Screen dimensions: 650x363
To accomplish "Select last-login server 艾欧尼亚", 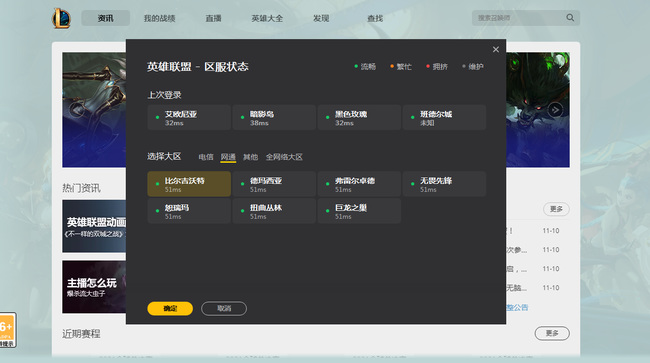I will click(x=189, y=118).
